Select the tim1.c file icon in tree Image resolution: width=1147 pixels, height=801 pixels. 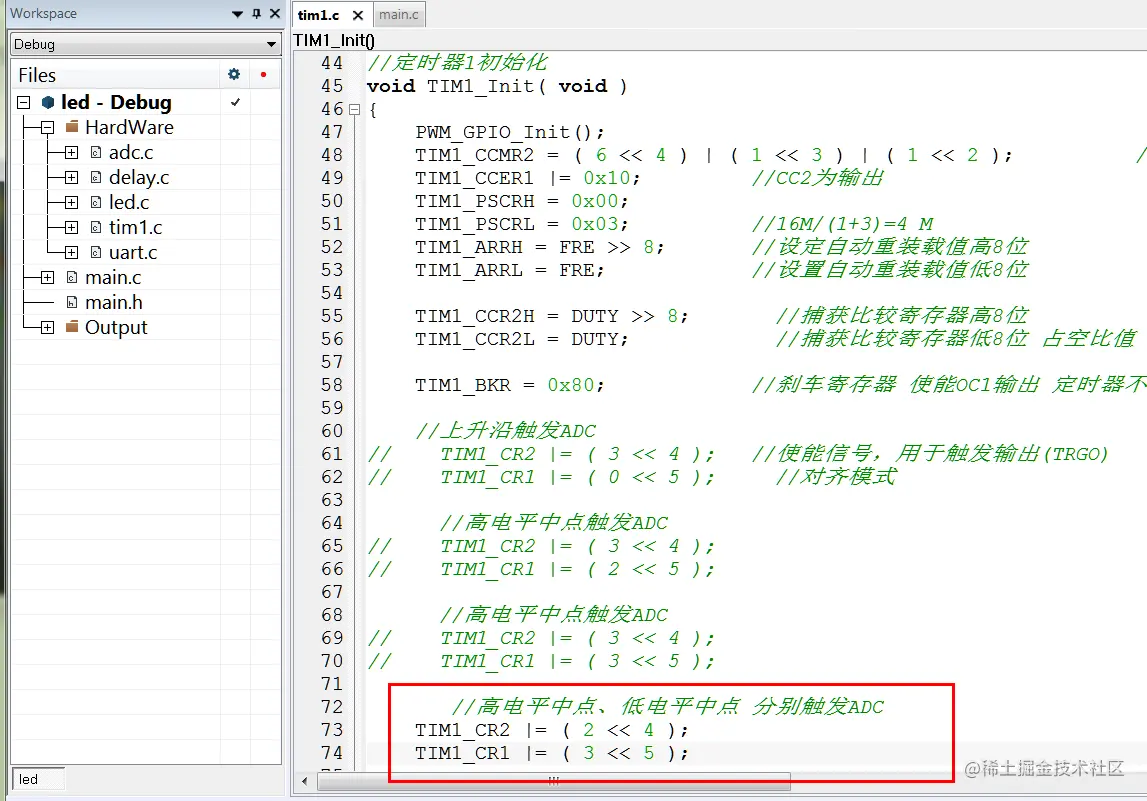pyautogui.click(x=96, y=227)
